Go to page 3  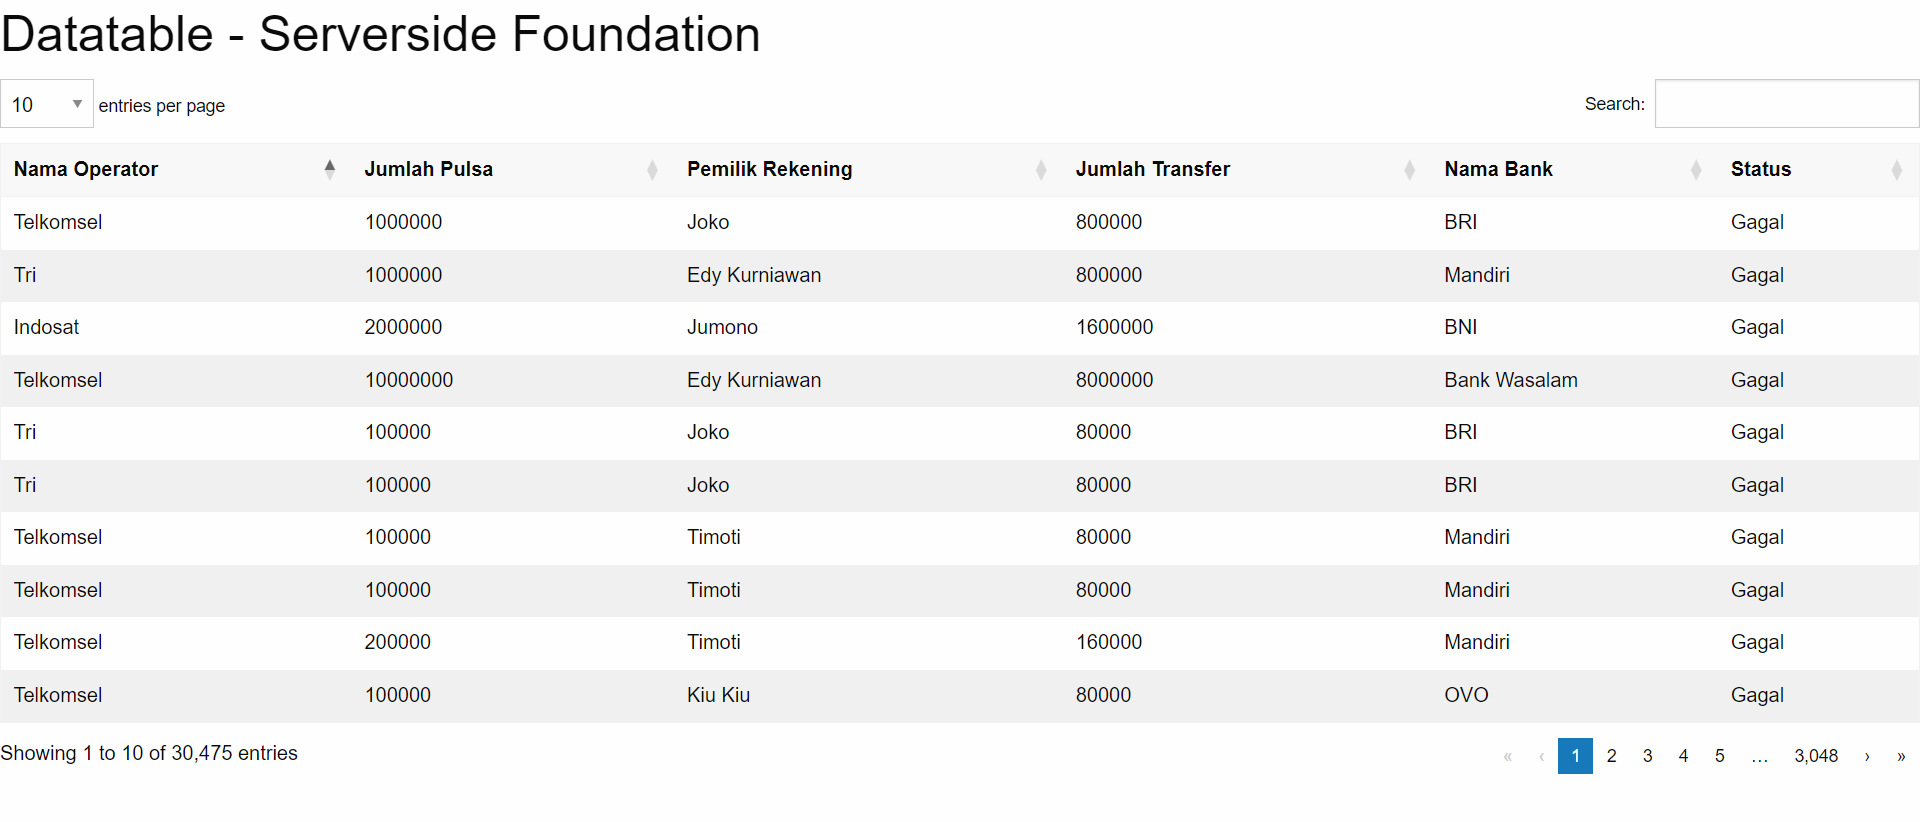[x=1647, y=756]
